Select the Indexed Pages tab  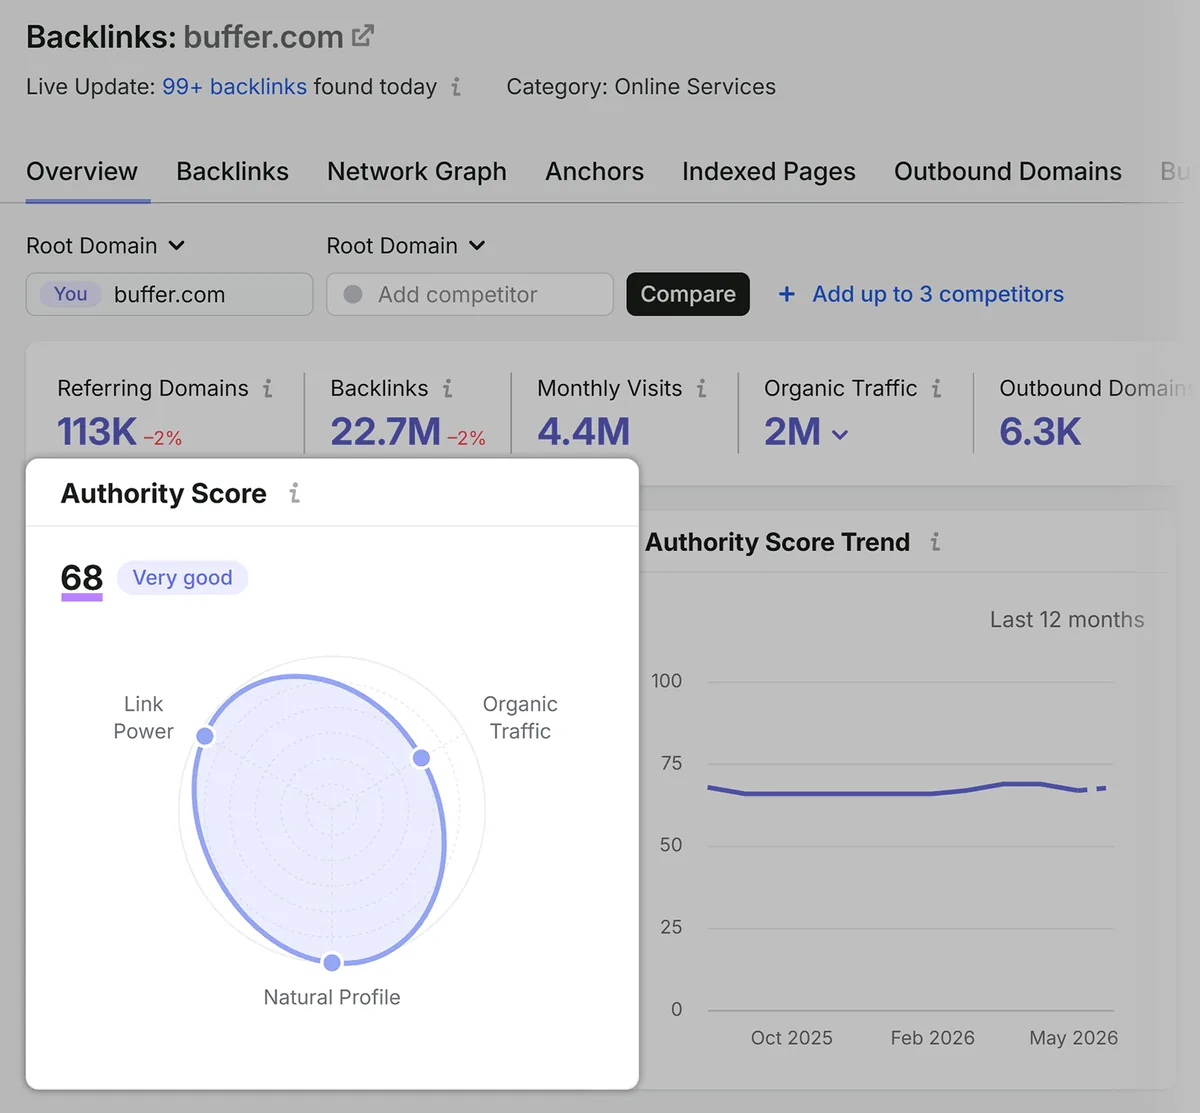coord(769,172)
